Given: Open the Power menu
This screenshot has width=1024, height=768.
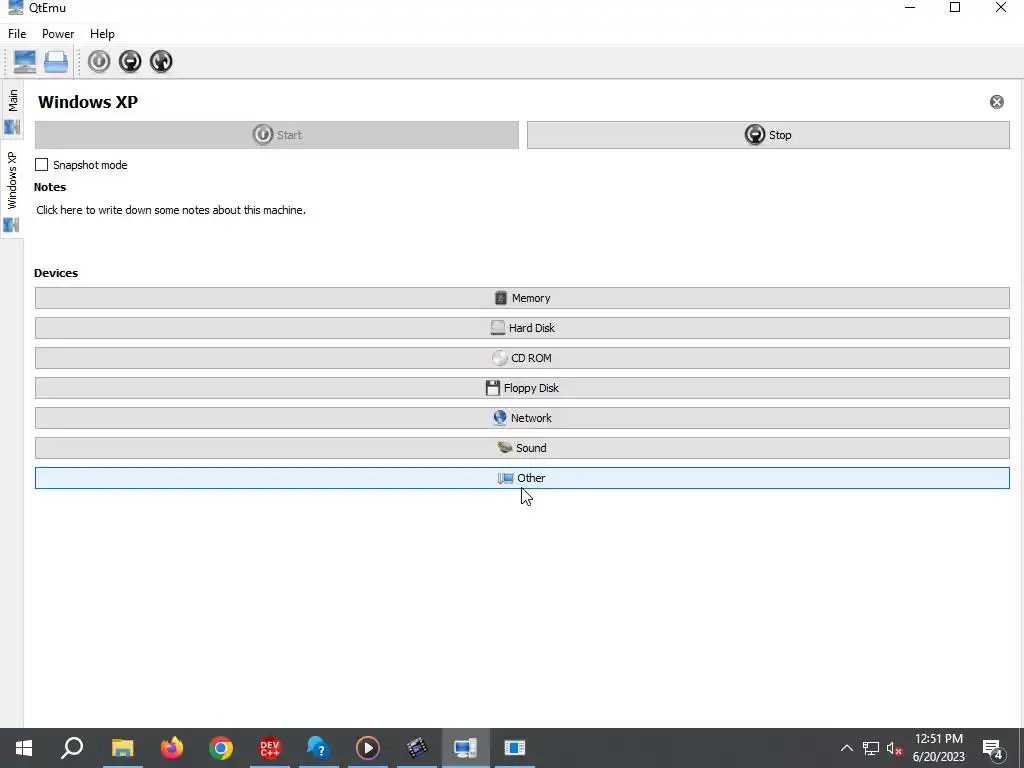Looking at the screenshot, I should coord(58,34).
